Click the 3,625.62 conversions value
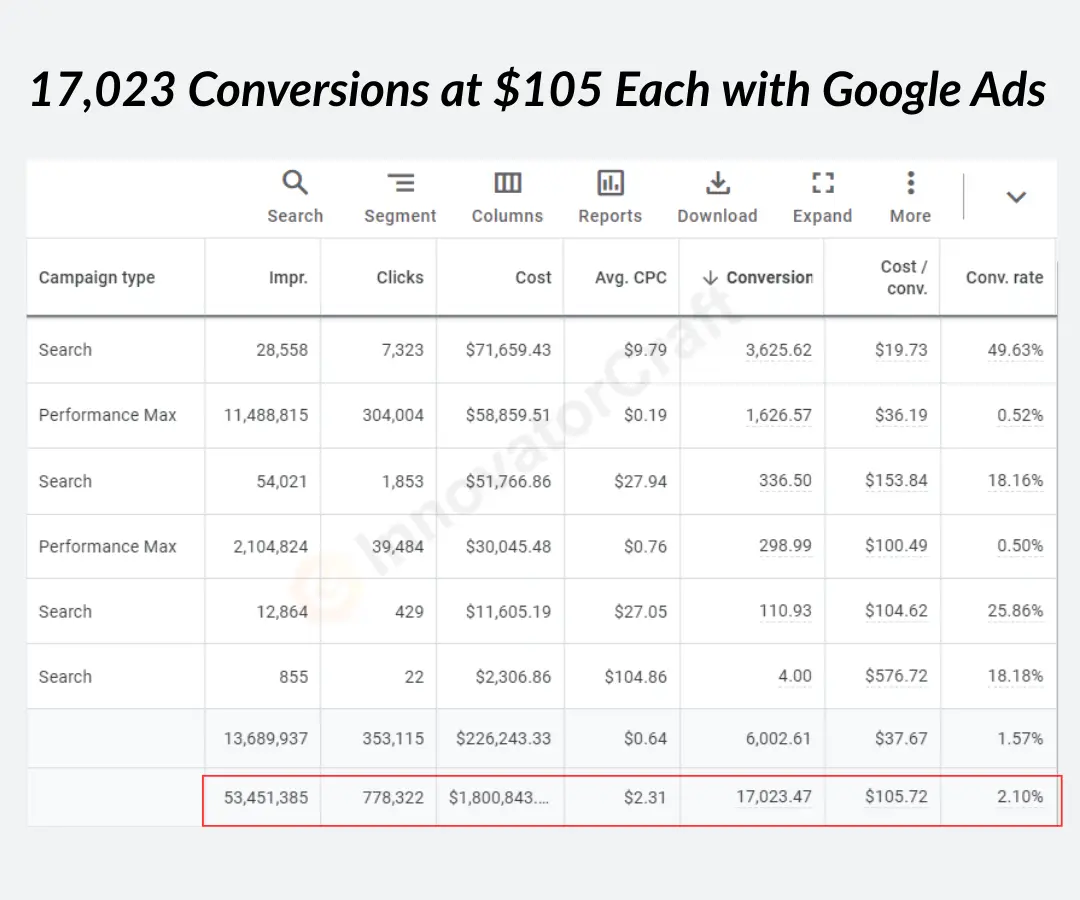This screenshot has height=900, width=1080. point(778,350)
